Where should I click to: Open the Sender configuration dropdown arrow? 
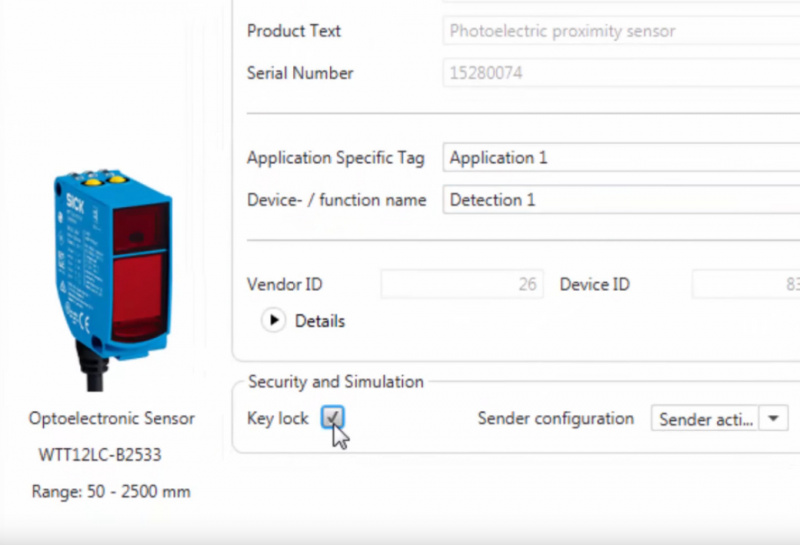tap(773, 419)
